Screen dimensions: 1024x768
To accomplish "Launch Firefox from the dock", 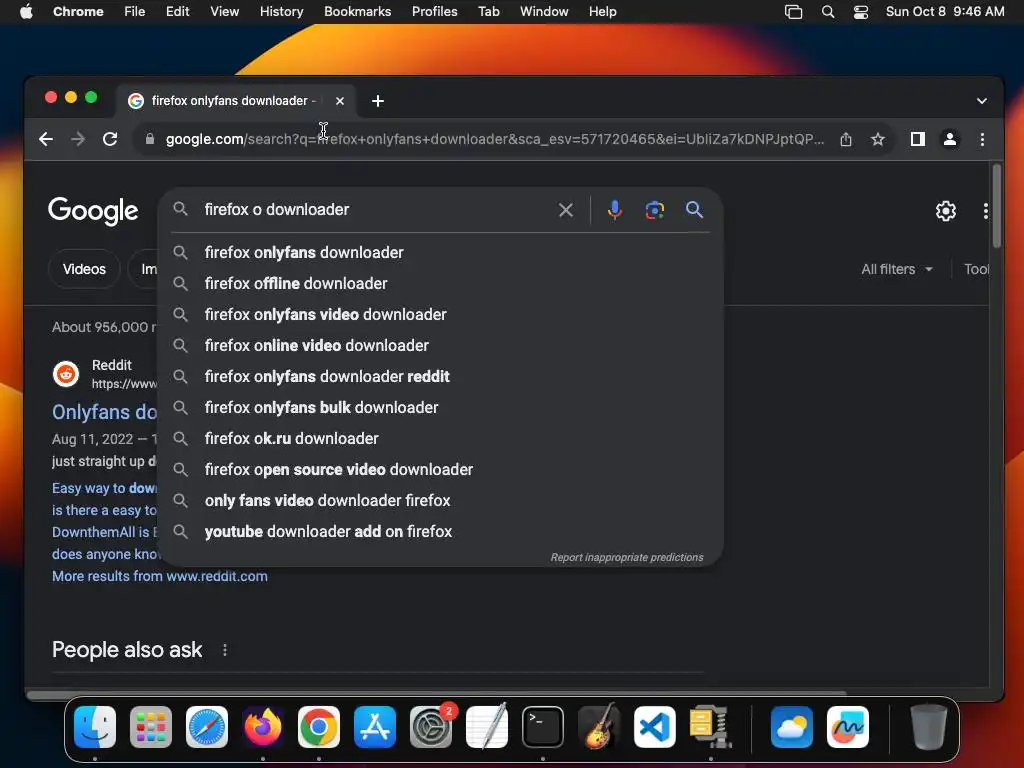I will [263, 727].
